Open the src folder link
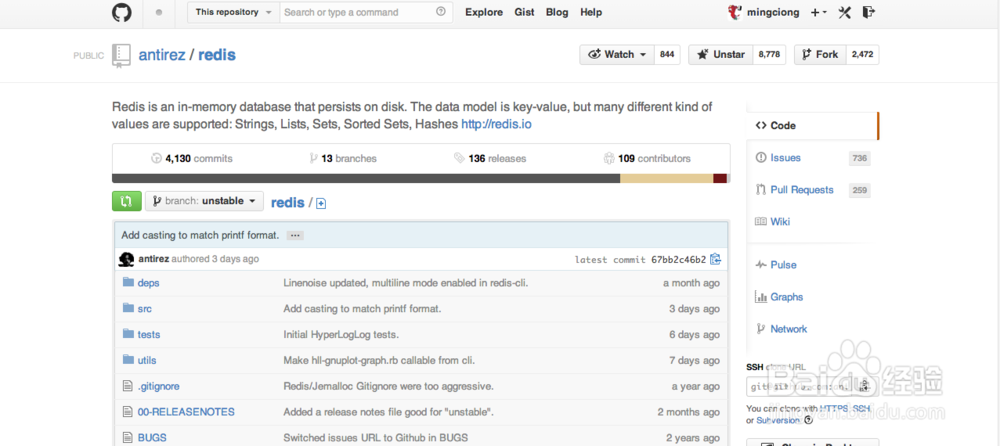1000x446 pixels. coord(145,309)
